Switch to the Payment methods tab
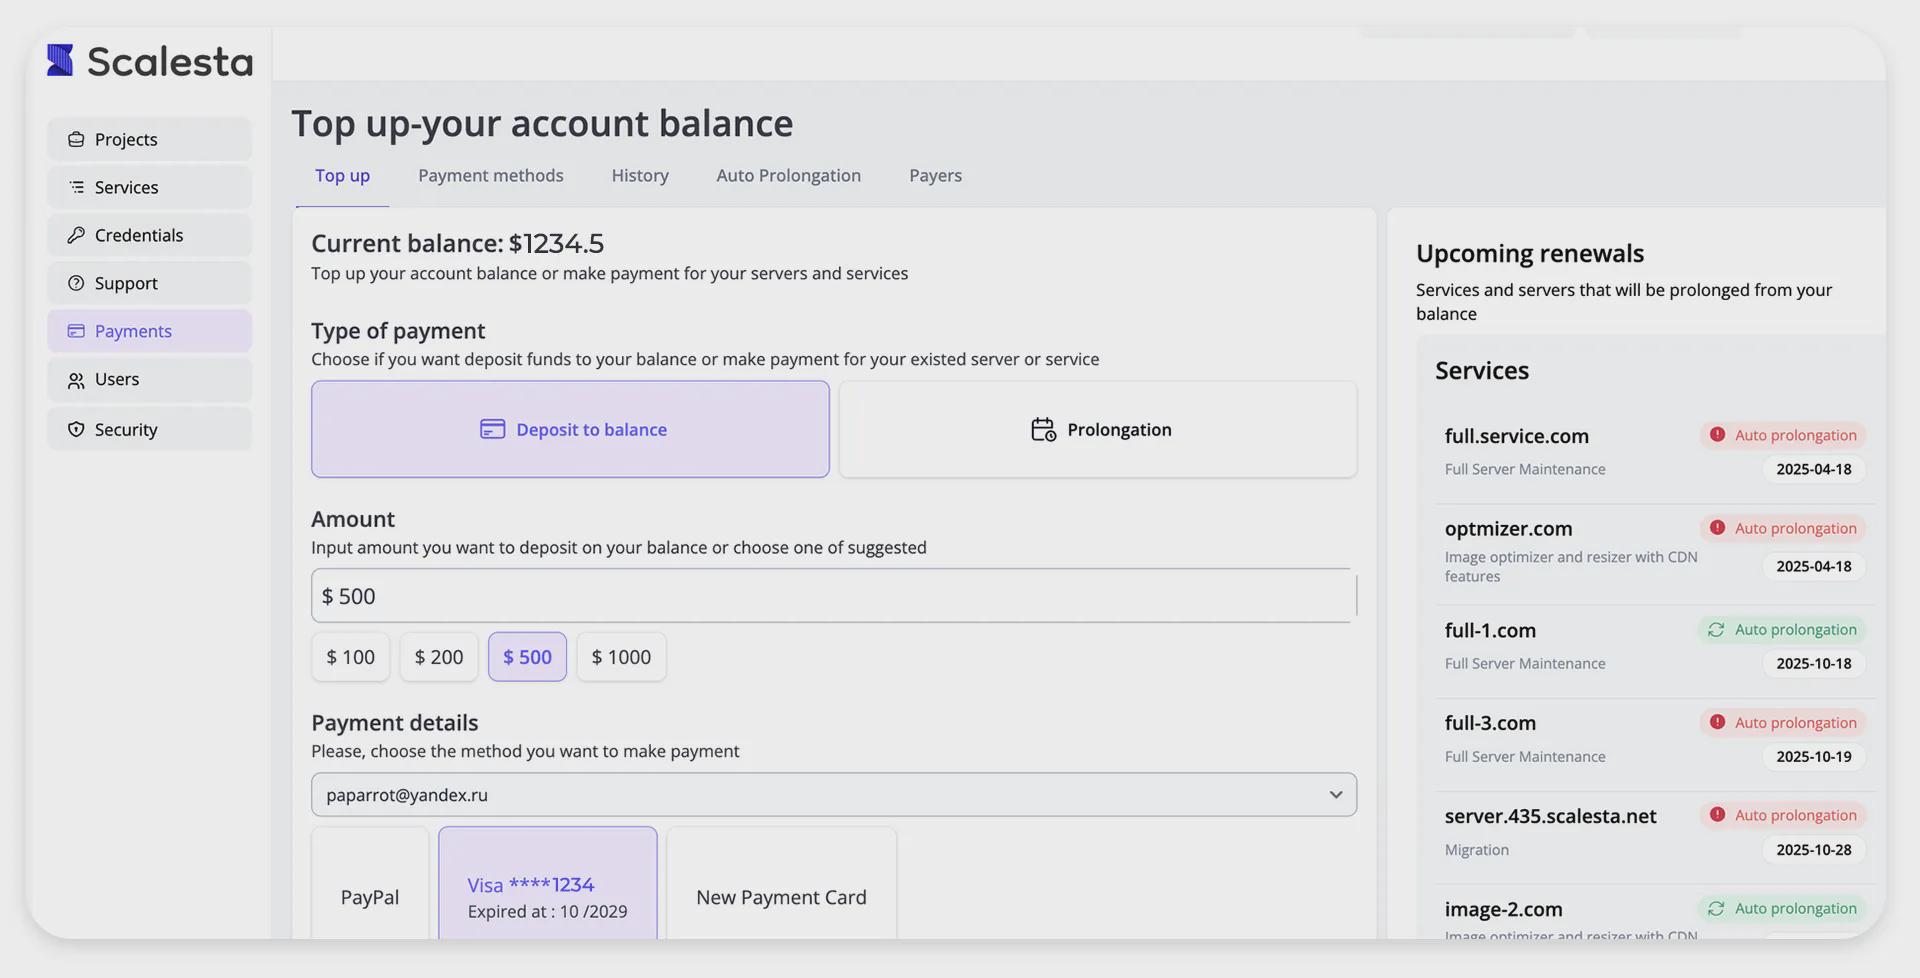Viewport: 1920px width, 978px height. 490,176
